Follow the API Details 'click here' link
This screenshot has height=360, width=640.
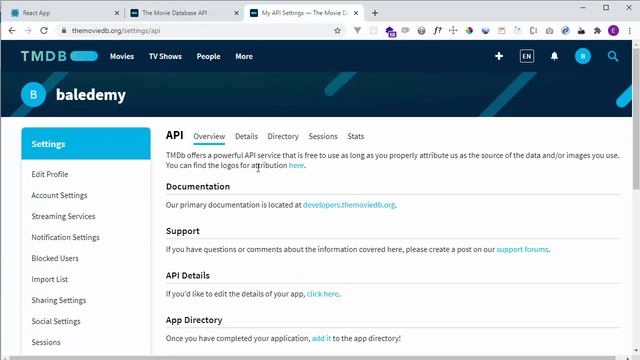click(322, 294)
